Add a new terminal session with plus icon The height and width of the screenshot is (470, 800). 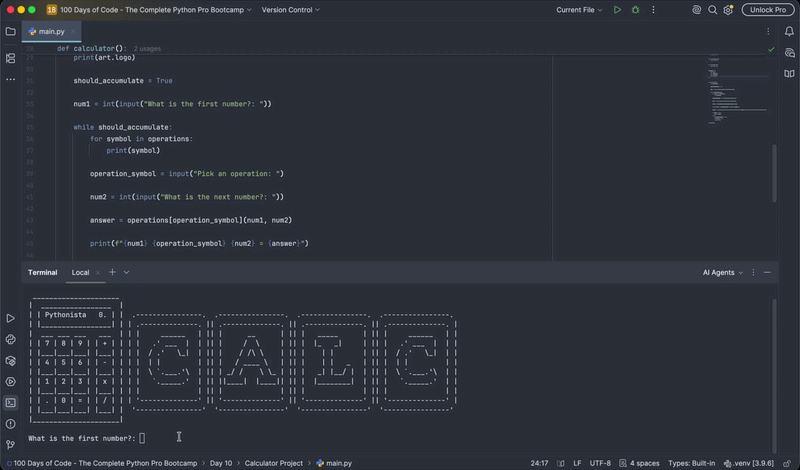(112, 273)
